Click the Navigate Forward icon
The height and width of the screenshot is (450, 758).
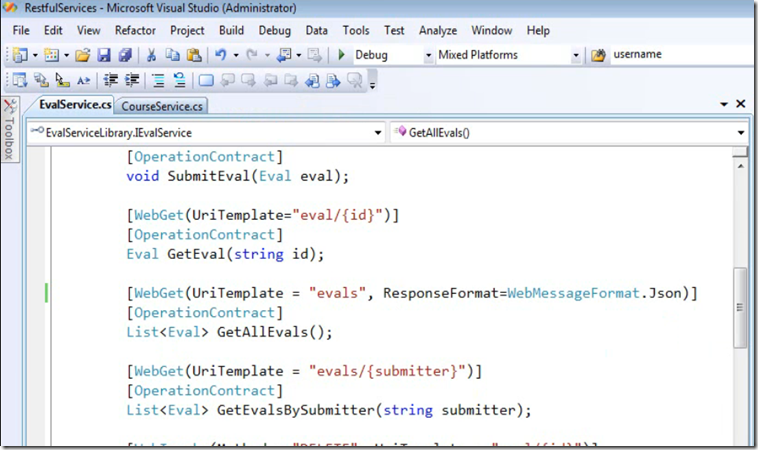pyautogui.click(x=314, y=55)
